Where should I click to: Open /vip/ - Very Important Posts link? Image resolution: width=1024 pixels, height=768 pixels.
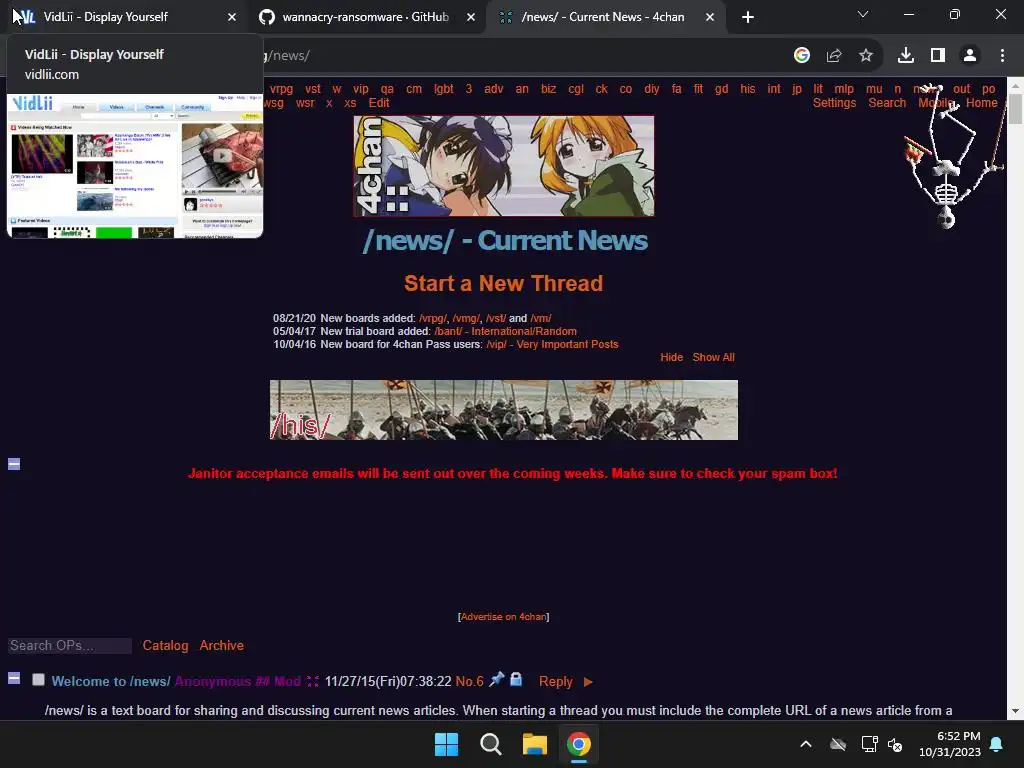click(552, 344)
